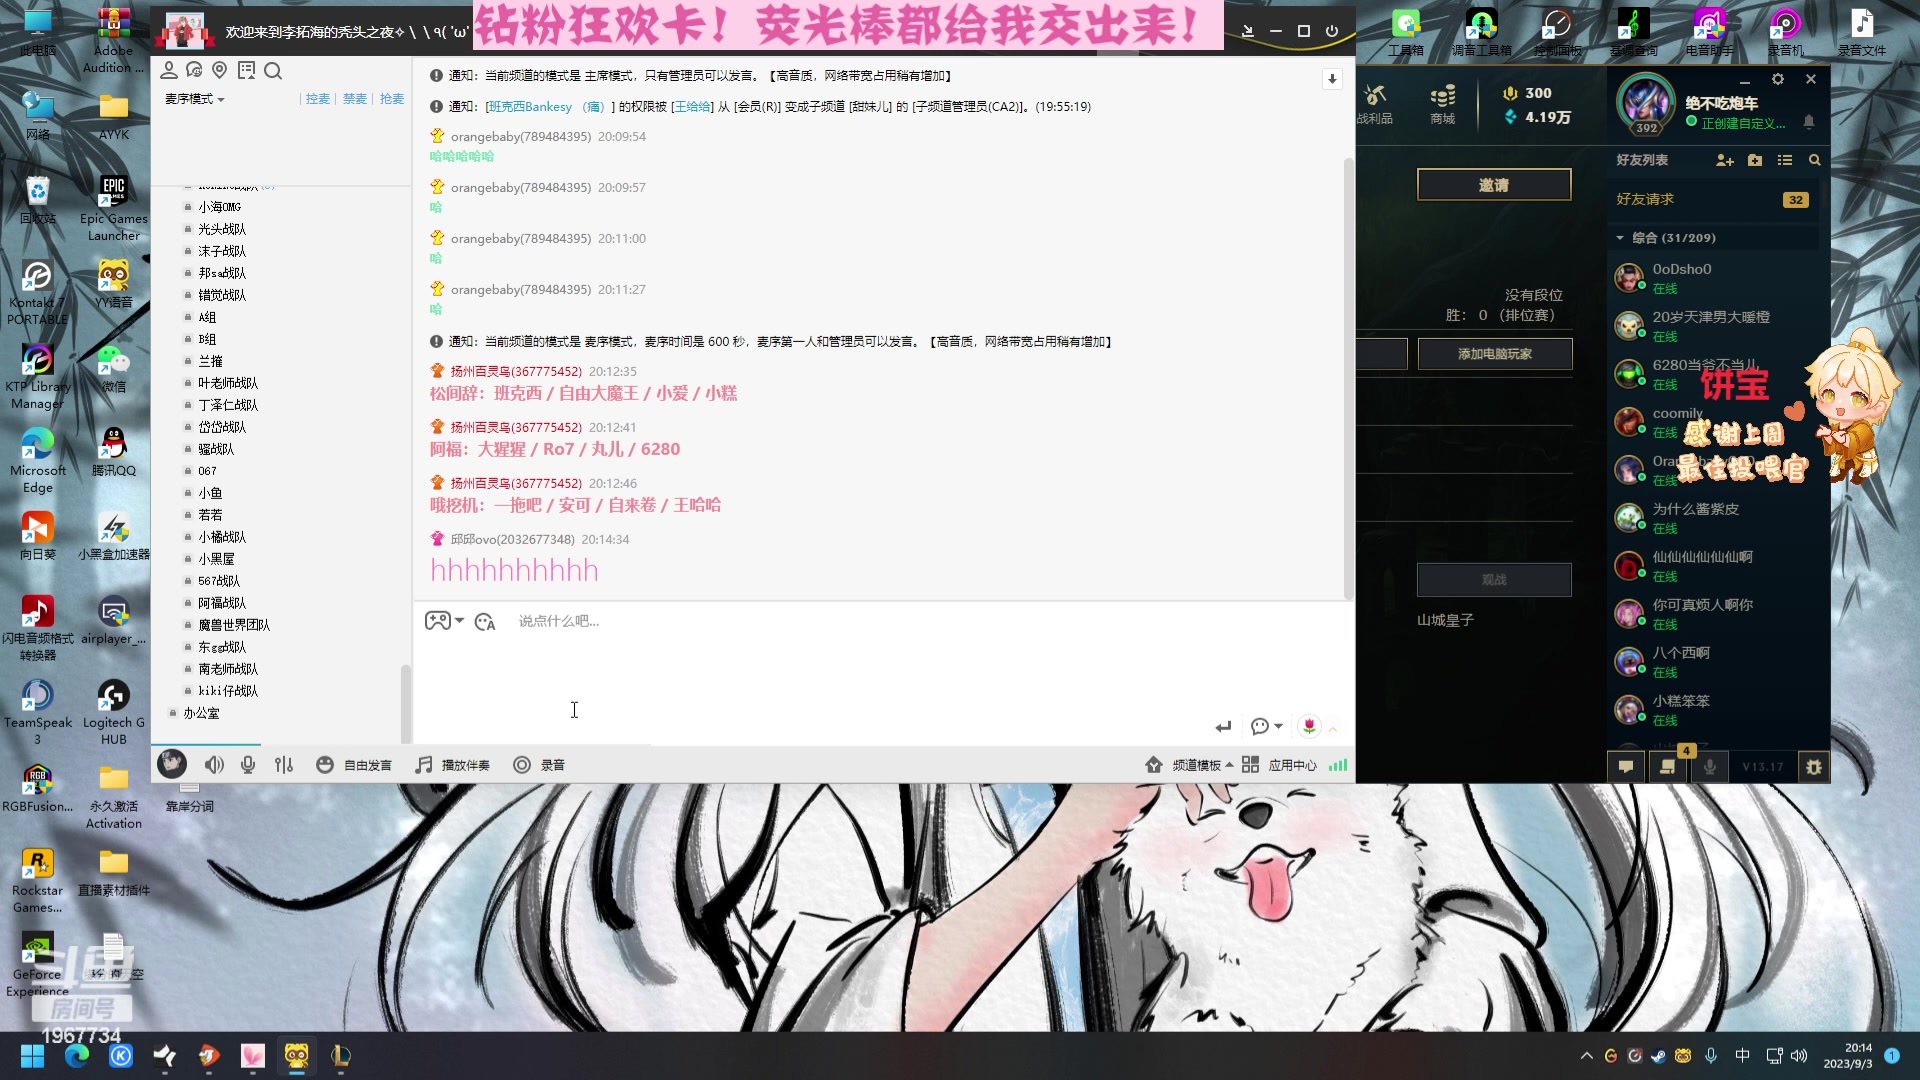Jump to latest message down-arrow button
This screenshot has height=1080, width=1920.
tap(1332, 79)
